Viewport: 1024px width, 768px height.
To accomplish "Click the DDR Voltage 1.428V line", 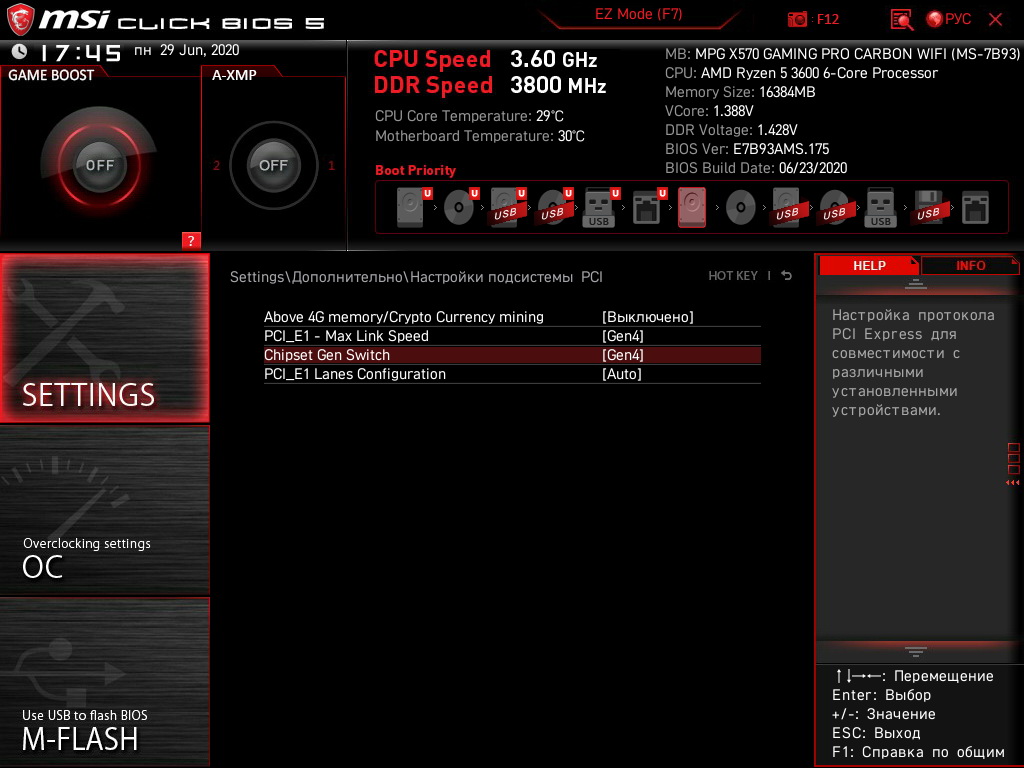I will point(731,130).
